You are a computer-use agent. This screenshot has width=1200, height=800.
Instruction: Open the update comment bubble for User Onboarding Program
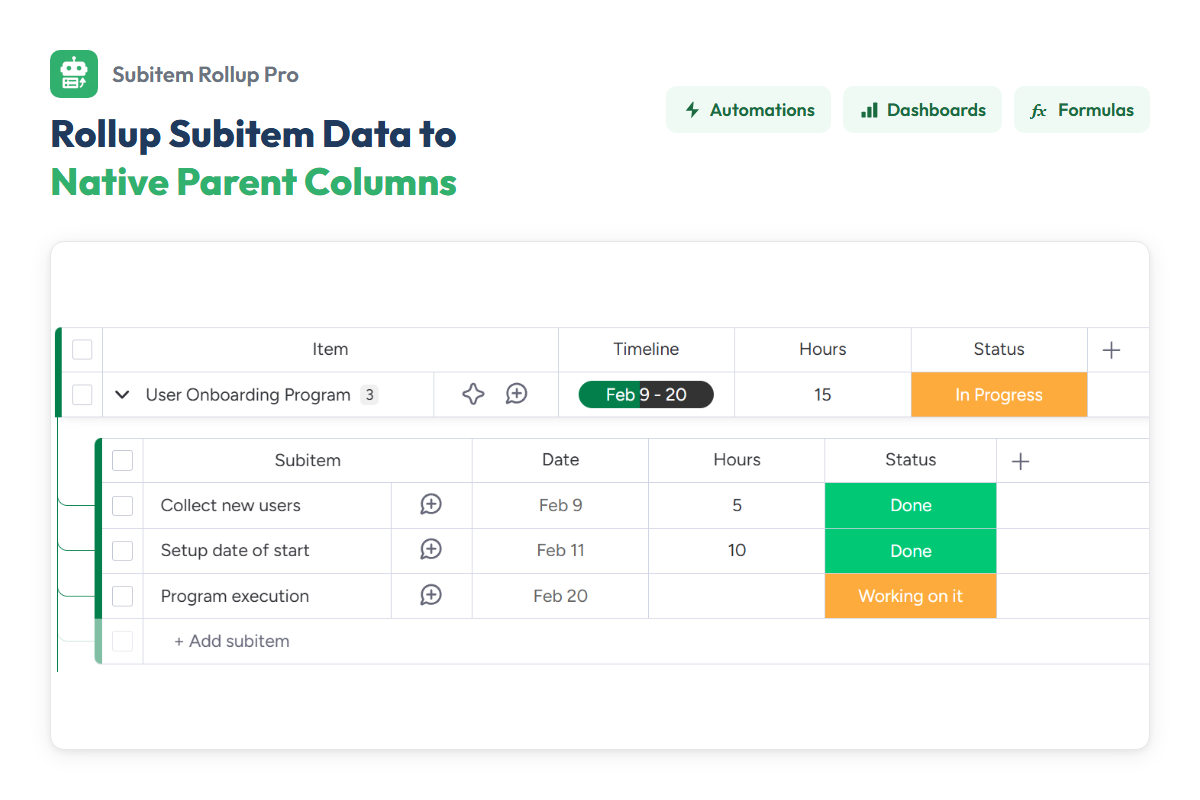[x=516, y=394]
